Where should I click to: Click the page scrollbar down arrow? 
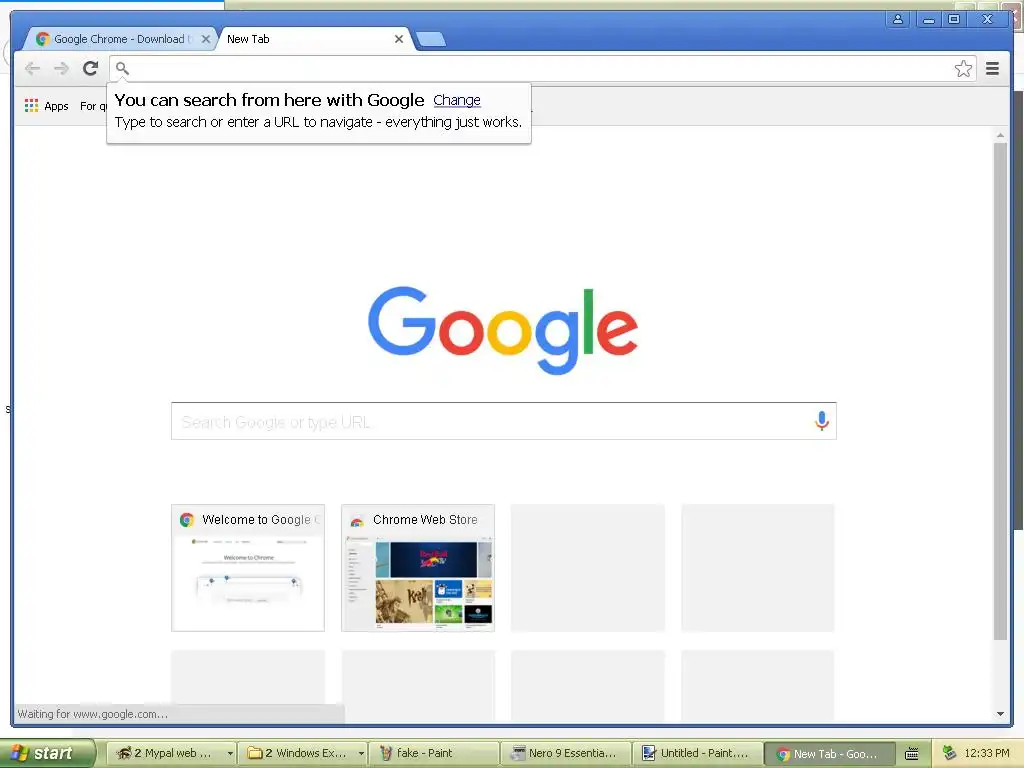[1000, 714]
